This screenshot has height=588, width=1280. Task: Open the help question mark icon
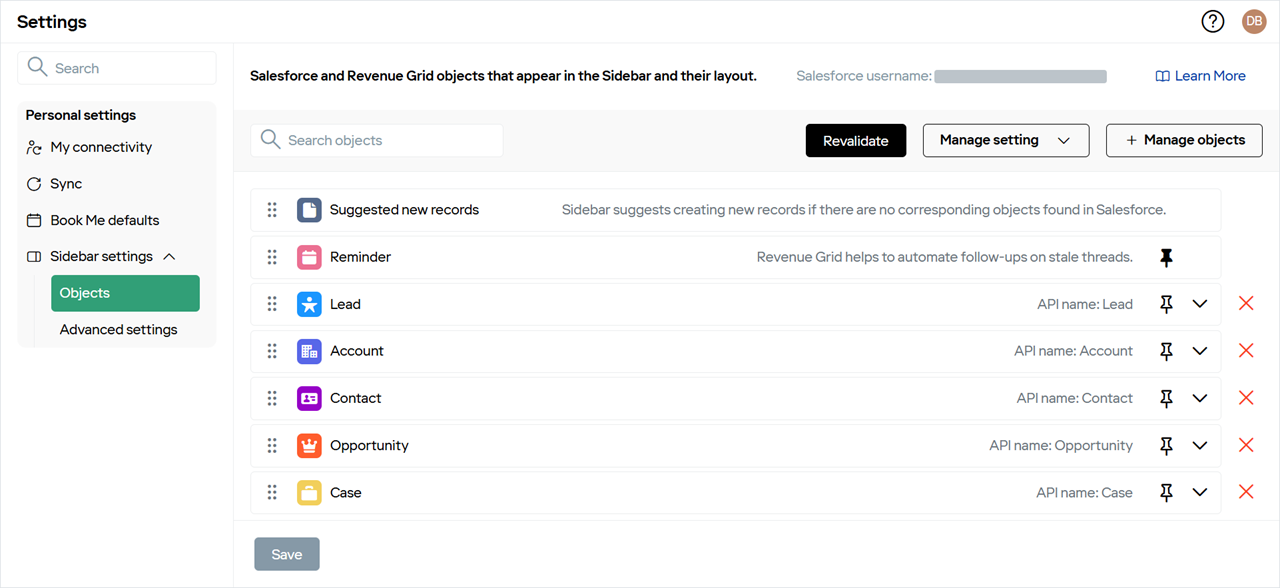tap(1213, 21)
